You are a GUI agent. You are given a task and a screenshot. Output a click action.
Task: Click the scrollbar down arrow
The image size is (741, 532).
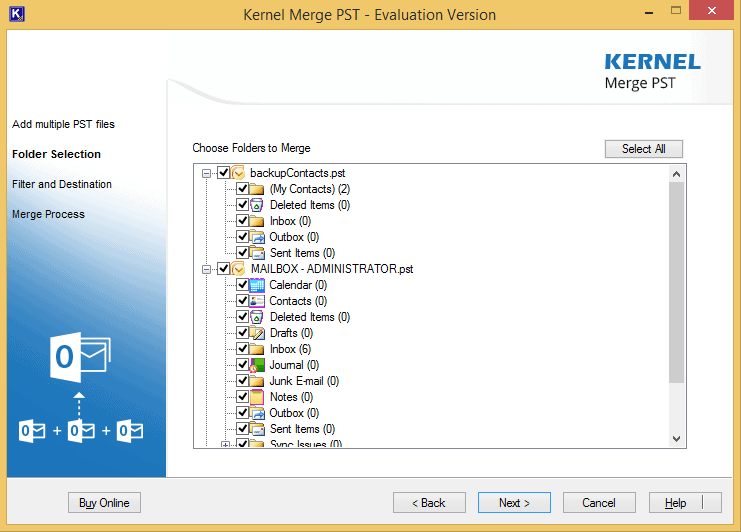click(x=676, y=438)
